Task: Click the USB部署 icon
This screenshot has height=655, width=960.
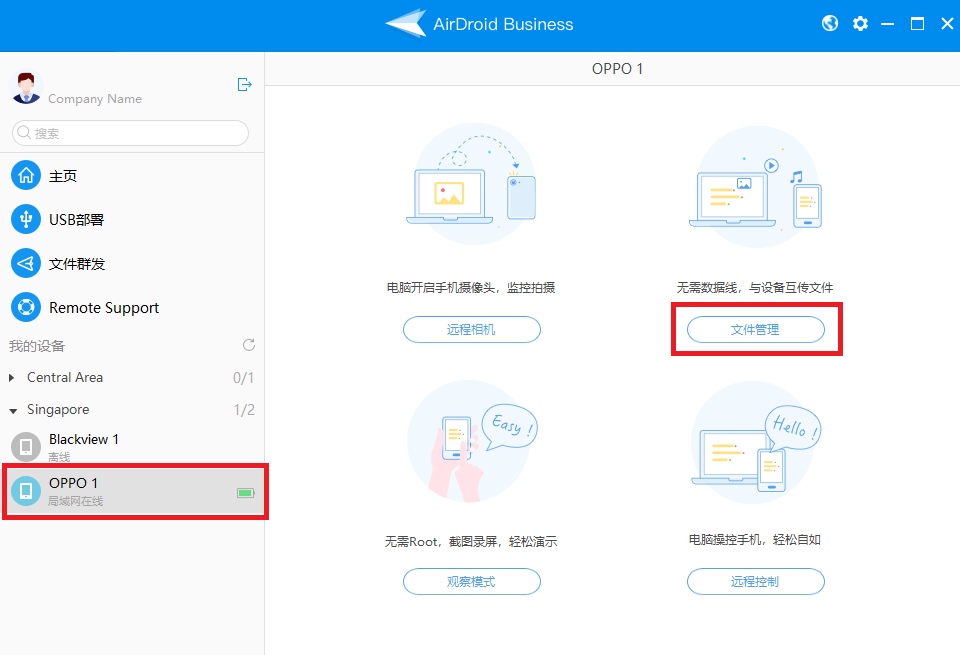Action: 26,219
